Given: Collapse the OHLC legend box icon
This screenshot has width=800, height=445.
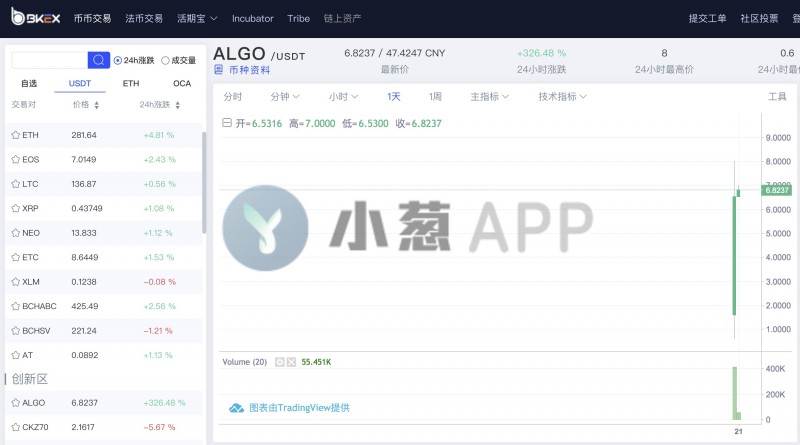Looking at the screenshot, I should [x=227, y=123].
